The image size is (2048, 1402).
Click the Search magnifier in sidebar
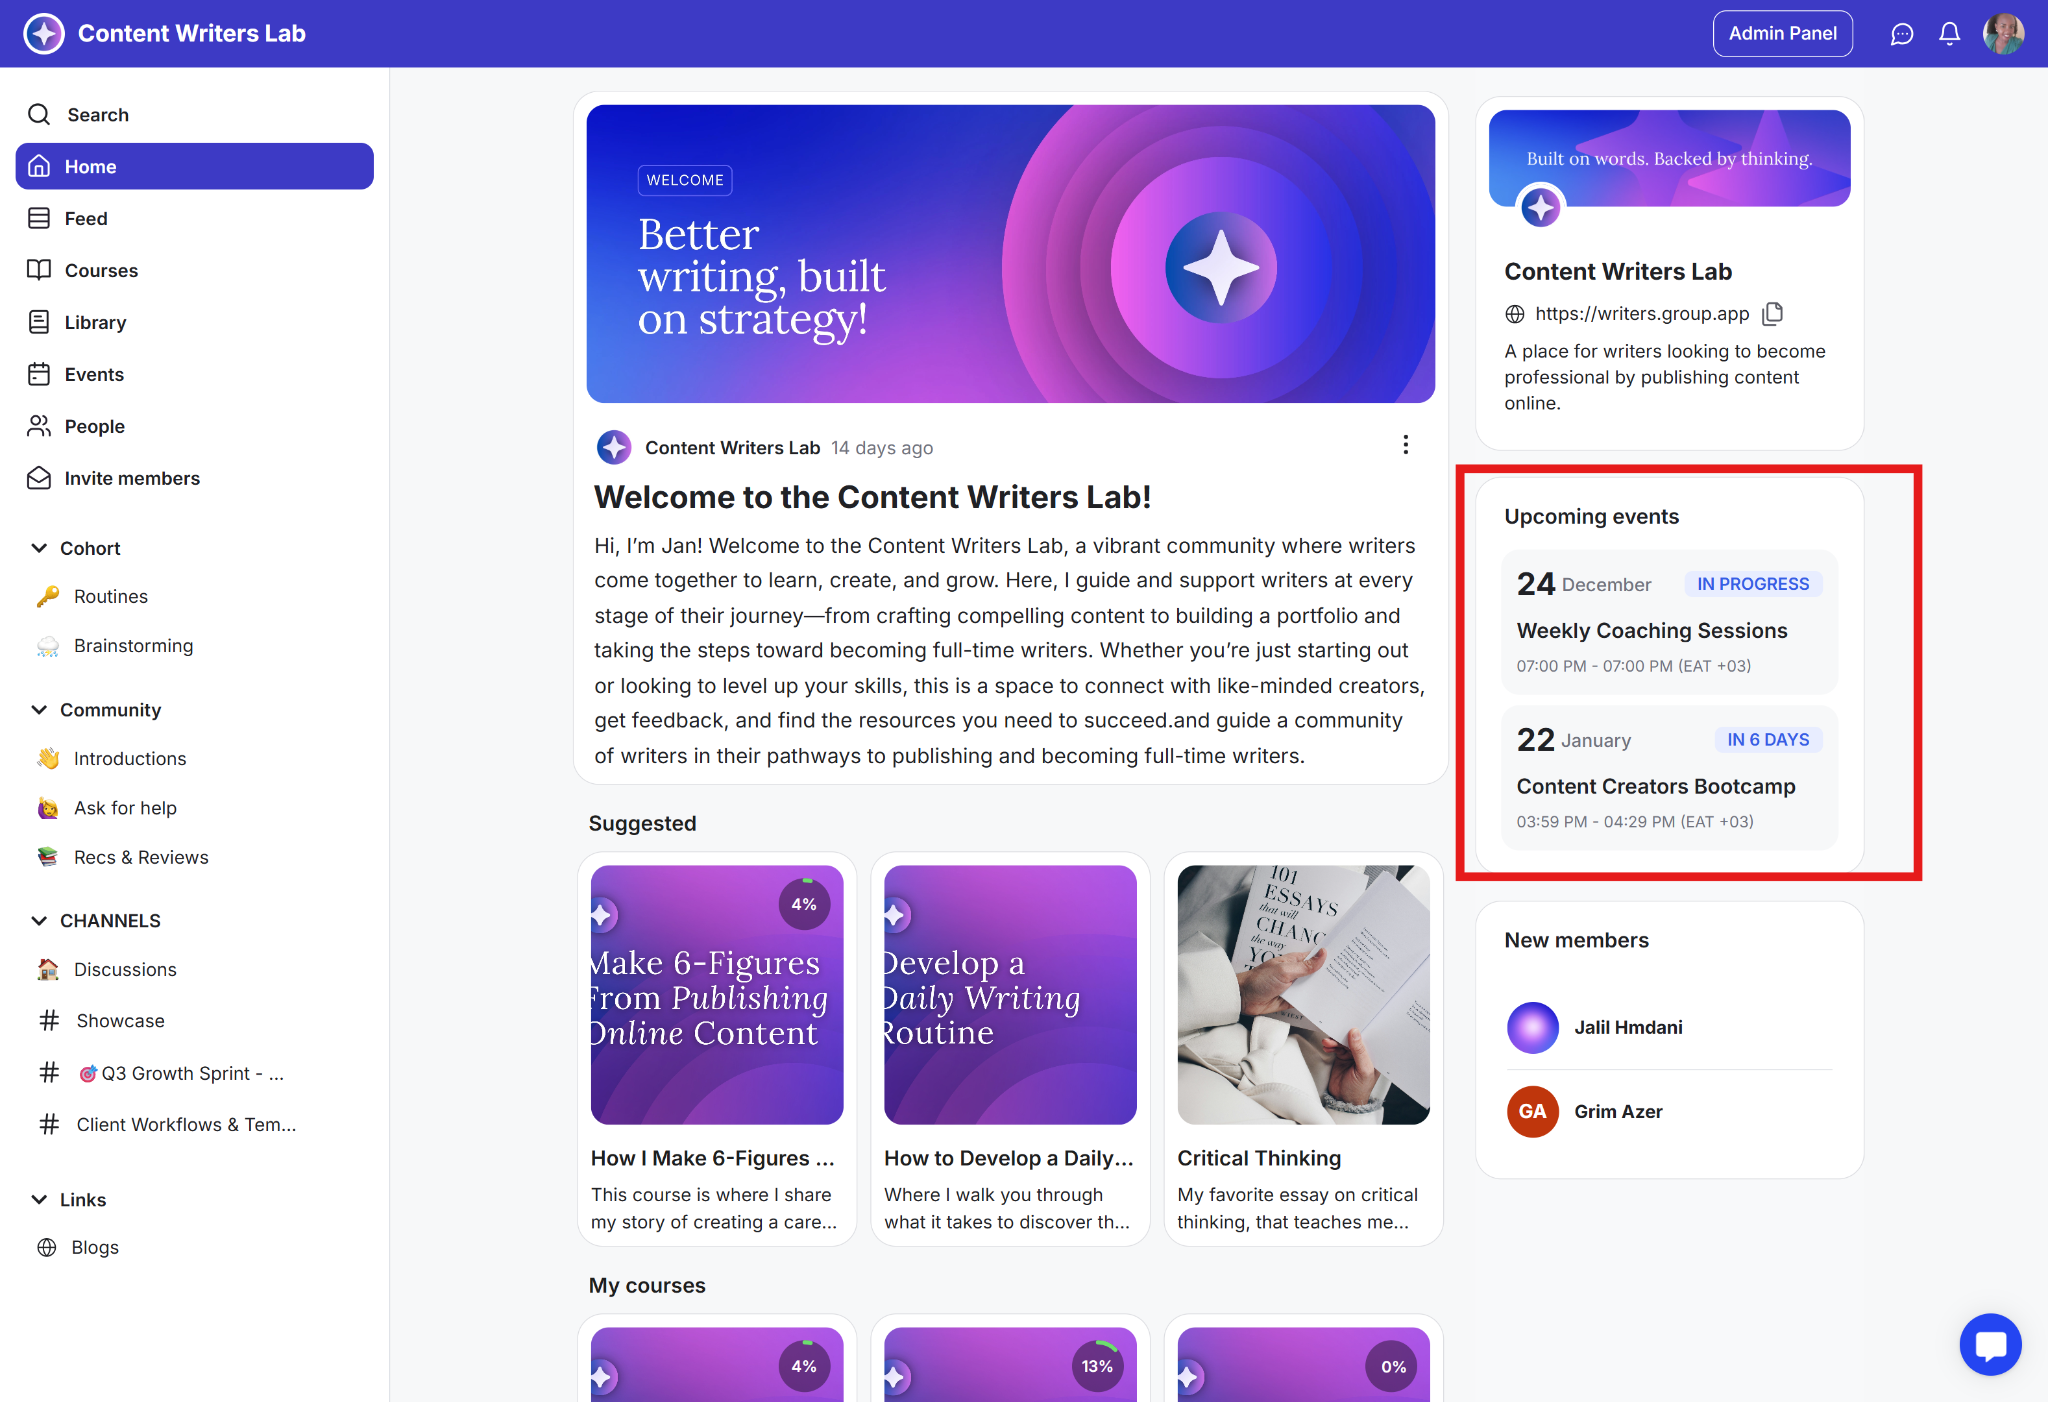pyautogui.click(x=39, y=115)
